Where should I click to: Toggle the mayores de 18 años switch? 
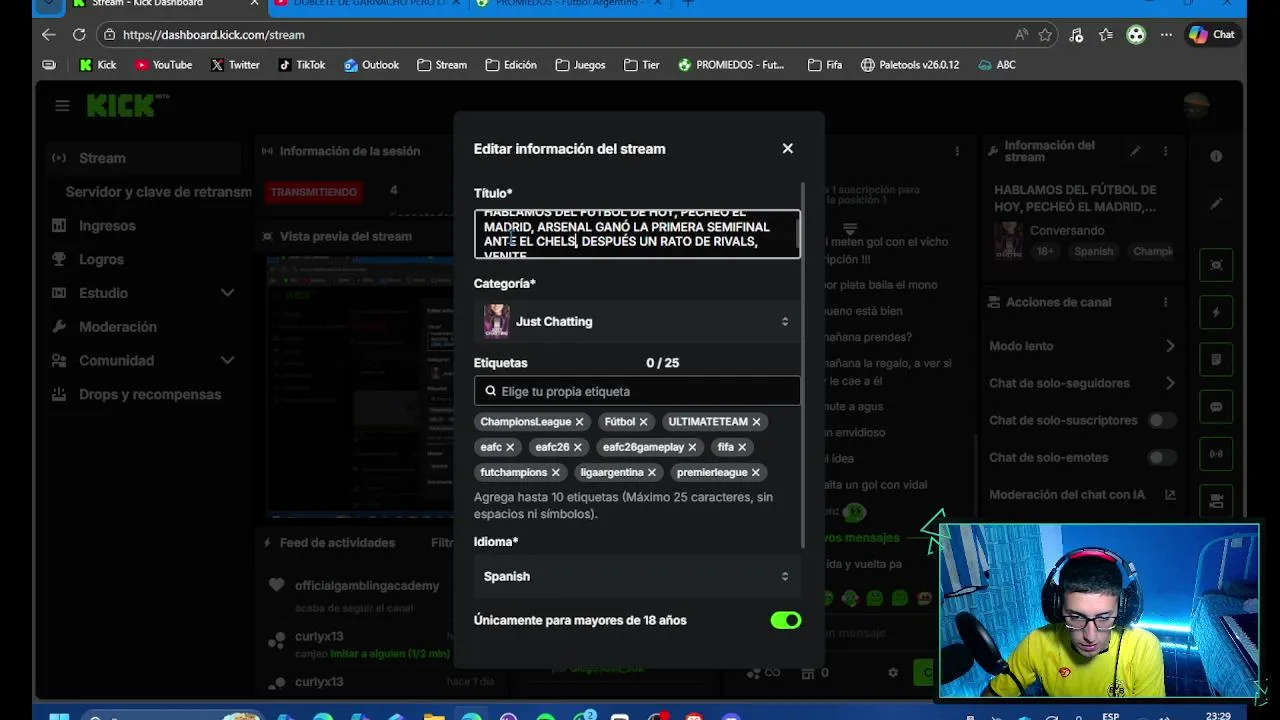tap(786, 620)
